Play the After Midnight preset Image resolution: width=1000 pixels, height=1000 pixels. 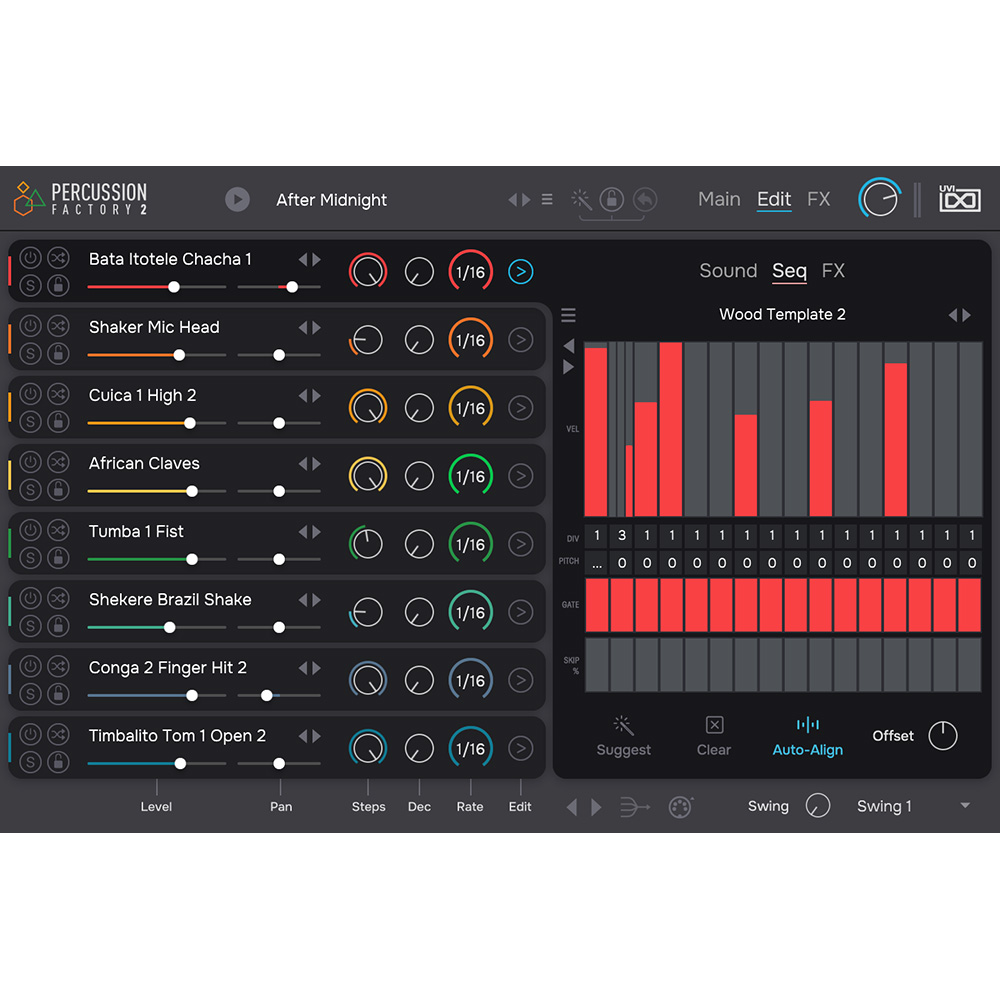237,200
